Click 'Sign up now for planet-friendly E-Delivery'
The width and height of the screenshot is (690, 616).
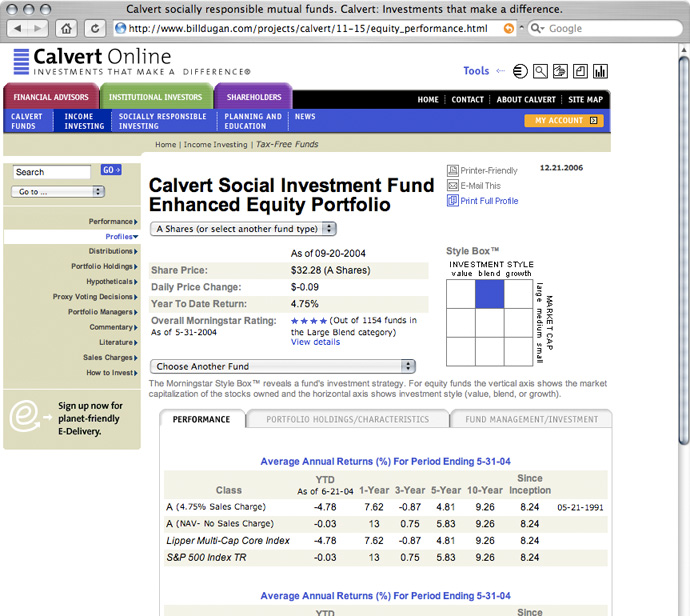90,418
